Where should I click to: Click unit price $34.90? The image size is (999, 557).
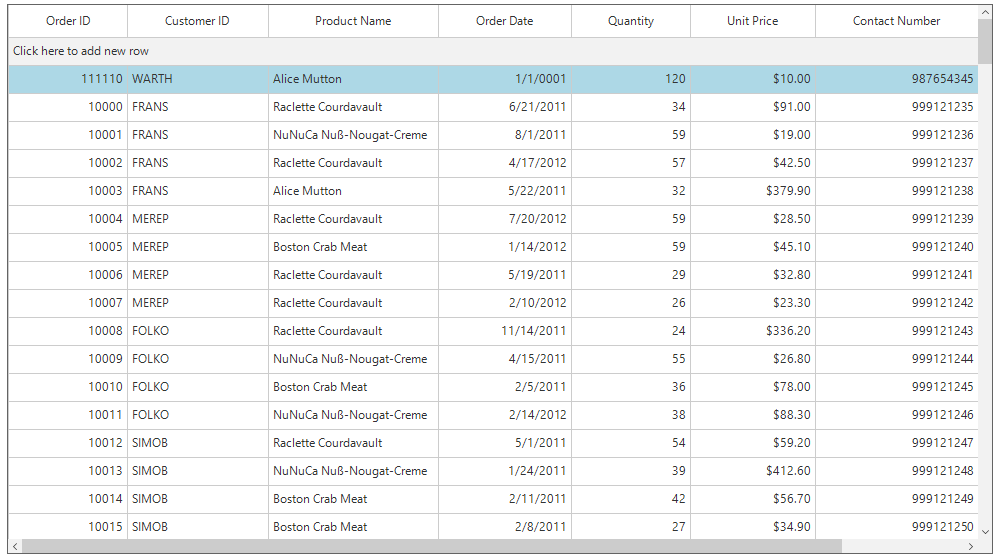[752, 527]
